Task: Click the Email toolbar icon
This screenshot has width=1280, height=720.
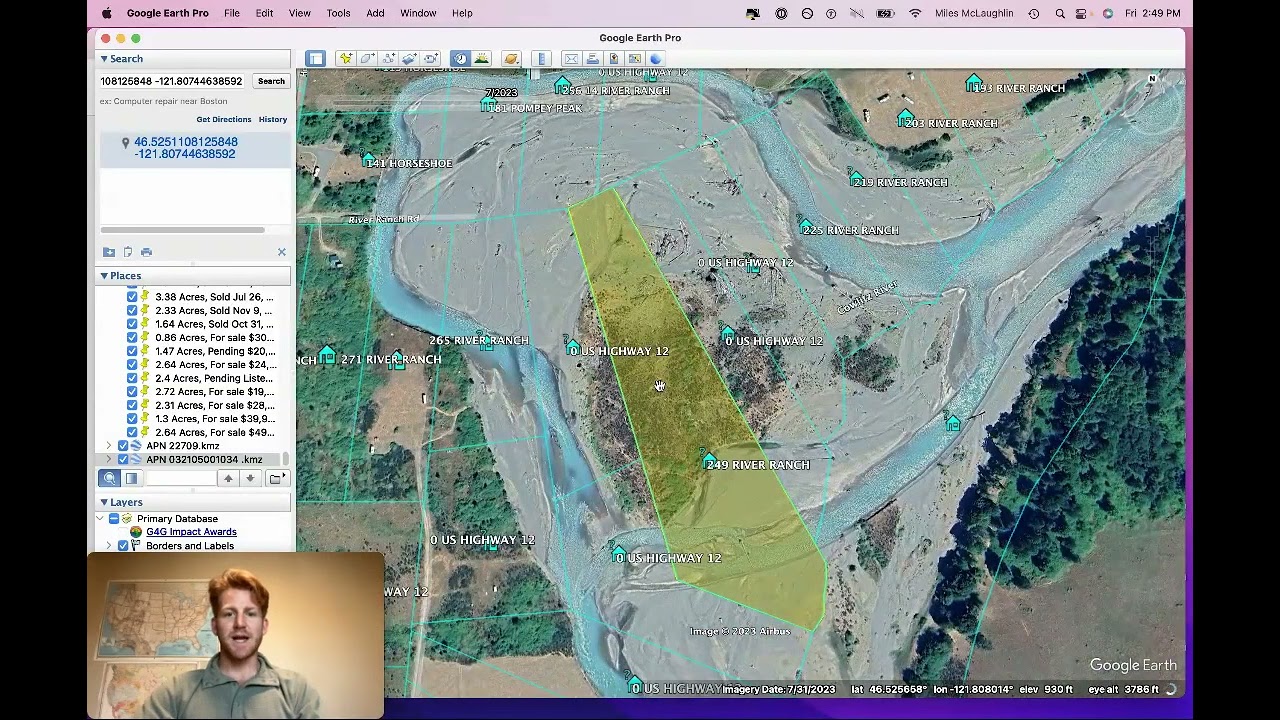Action: click(571, 59)
